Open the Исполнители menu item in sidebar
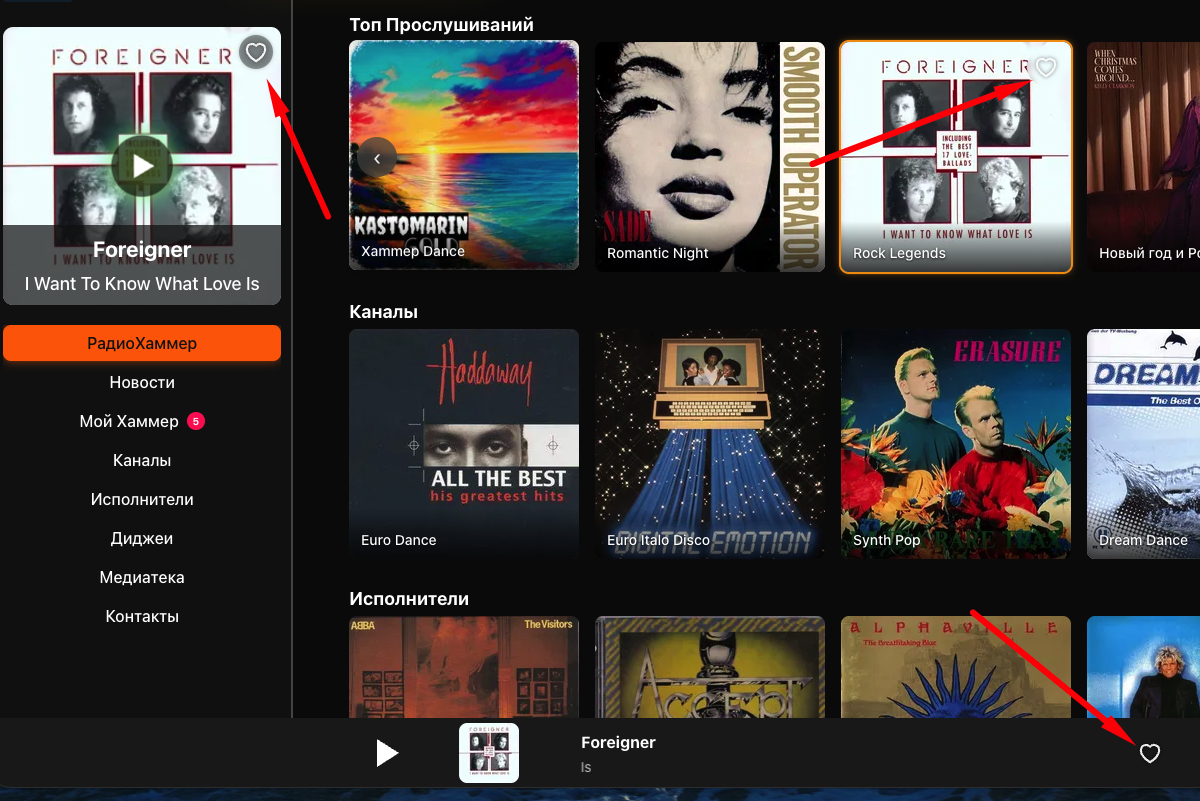 coord(142,499)
